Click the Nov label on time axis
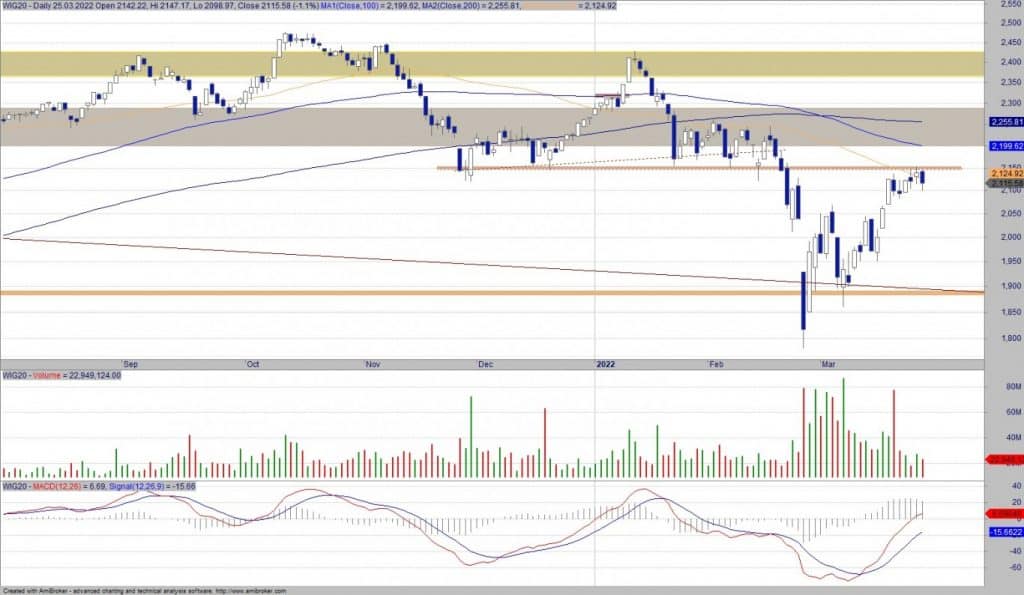 374,366
